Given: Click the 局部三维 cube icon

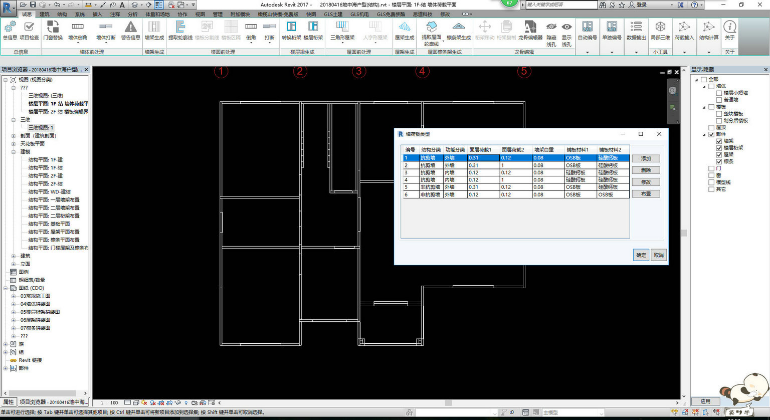Looking at the screenshot, I should pos(660,27).
